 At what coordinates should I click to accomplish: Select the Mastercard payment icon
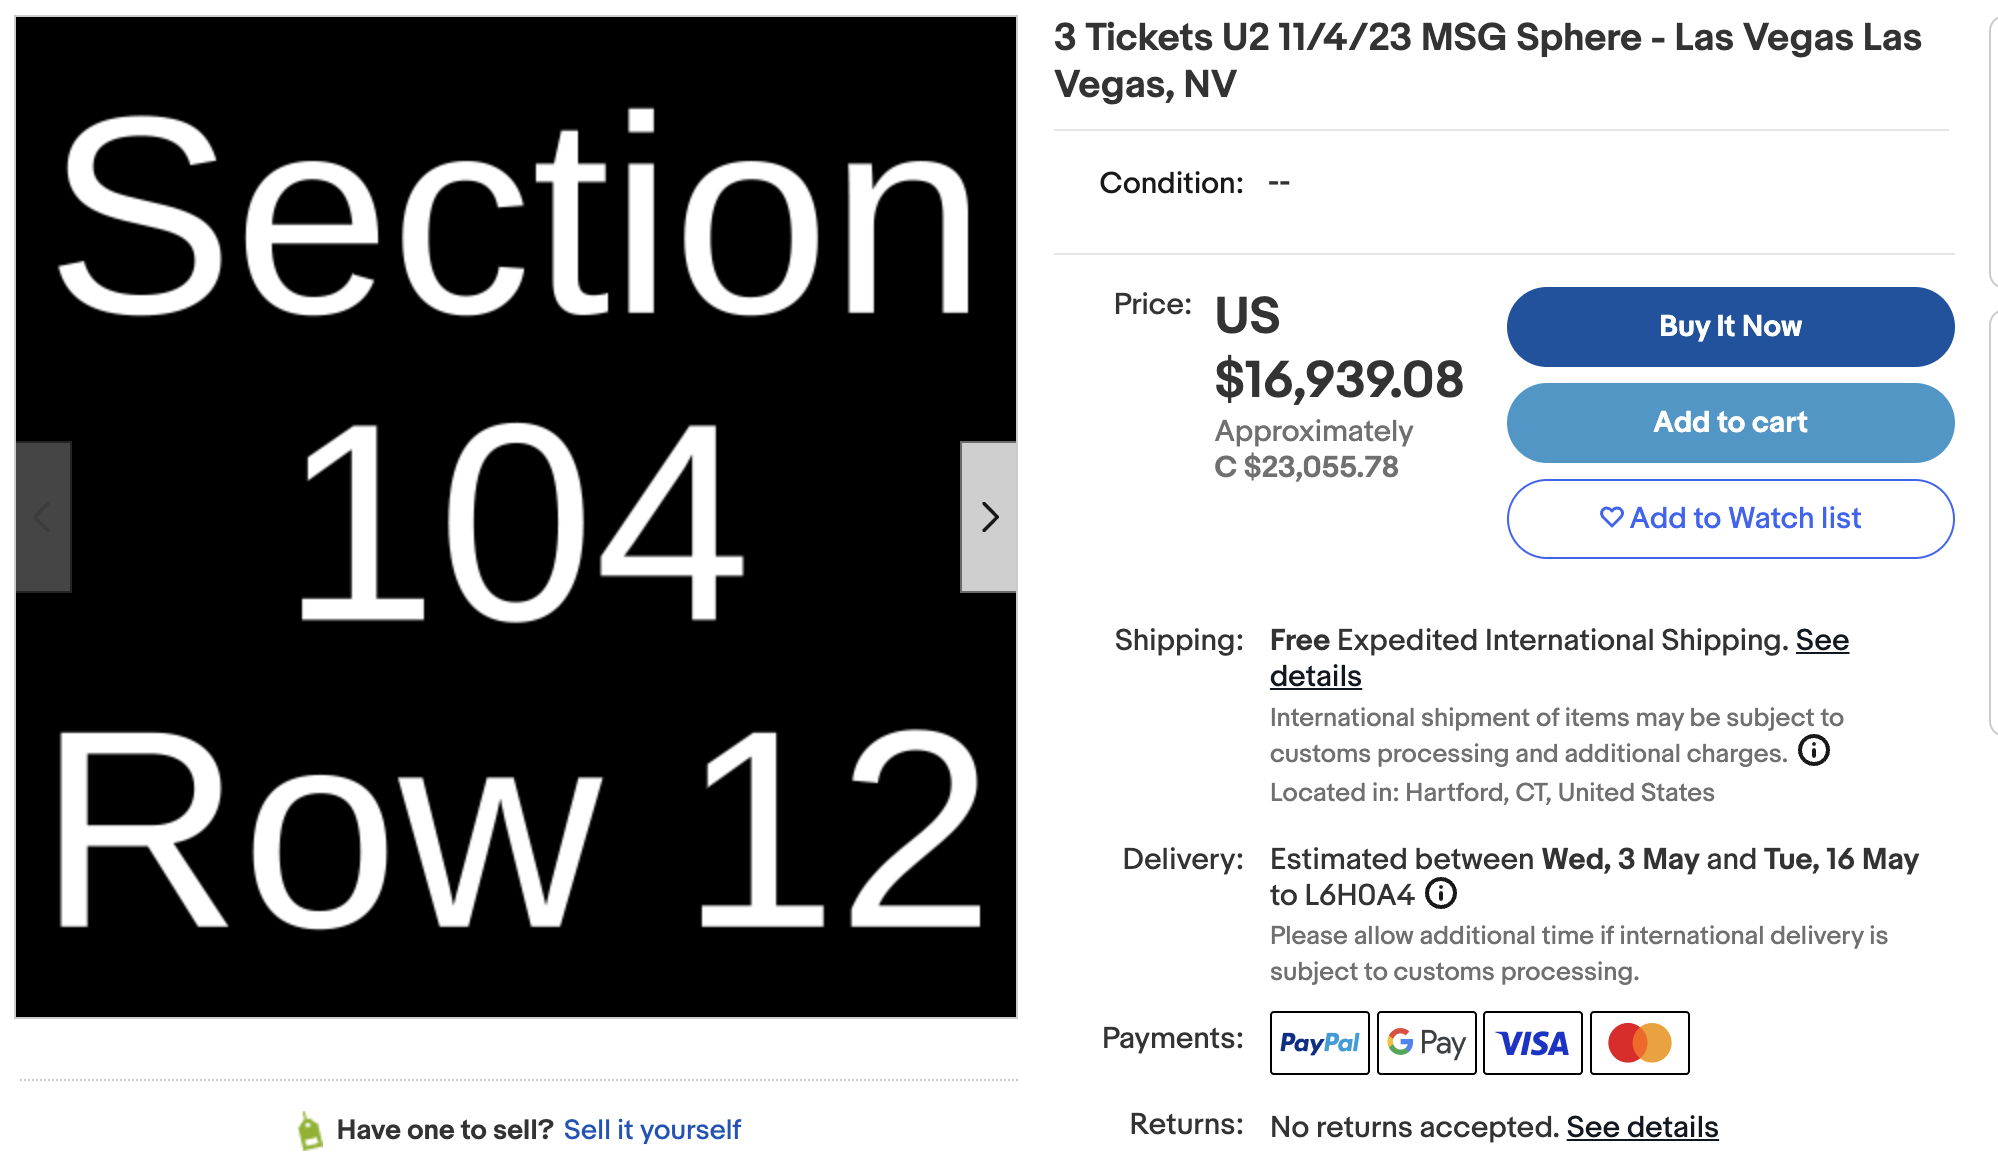click(x=1638, y=1043)
